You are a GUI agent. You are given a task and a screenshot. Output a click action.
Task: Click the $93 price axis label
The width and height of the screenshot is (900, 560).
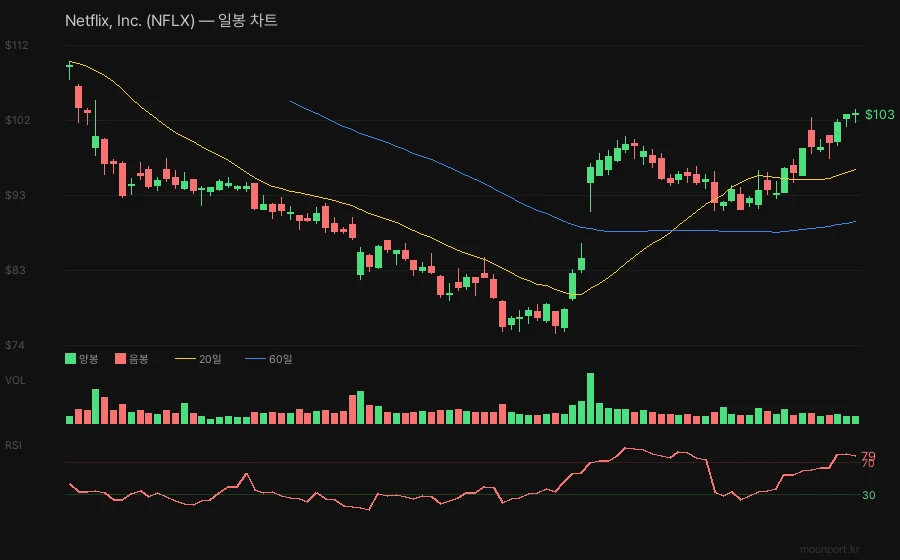15,195
